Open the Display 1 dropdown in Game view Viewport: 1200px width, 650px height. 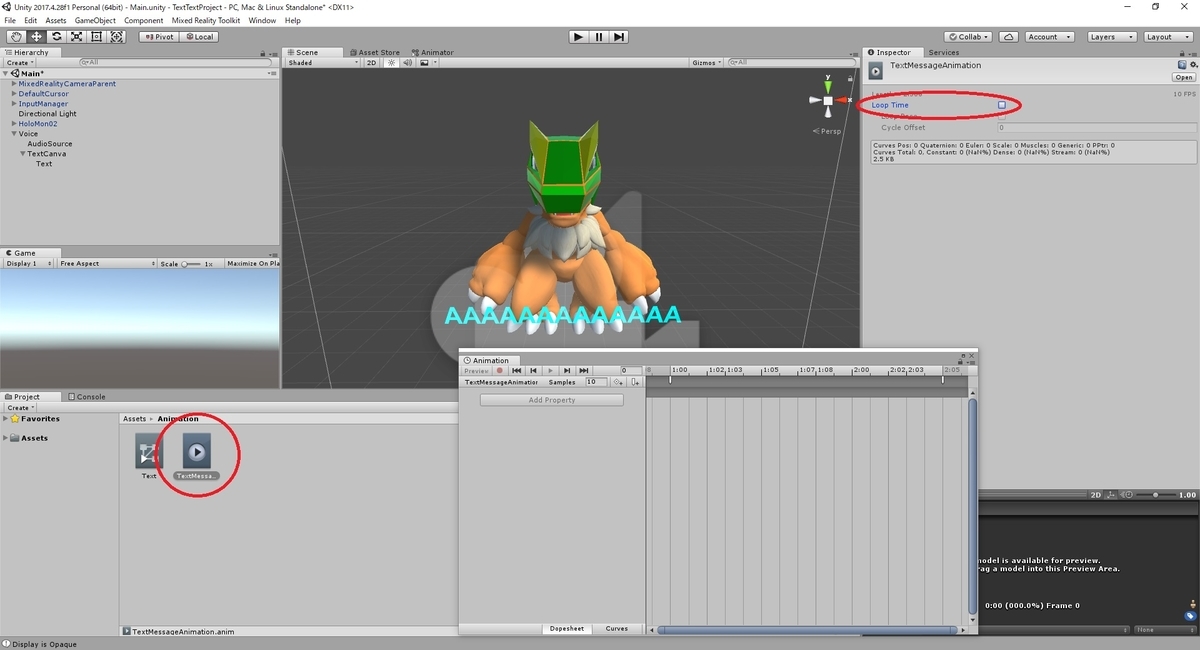click(x=28, y=263)
